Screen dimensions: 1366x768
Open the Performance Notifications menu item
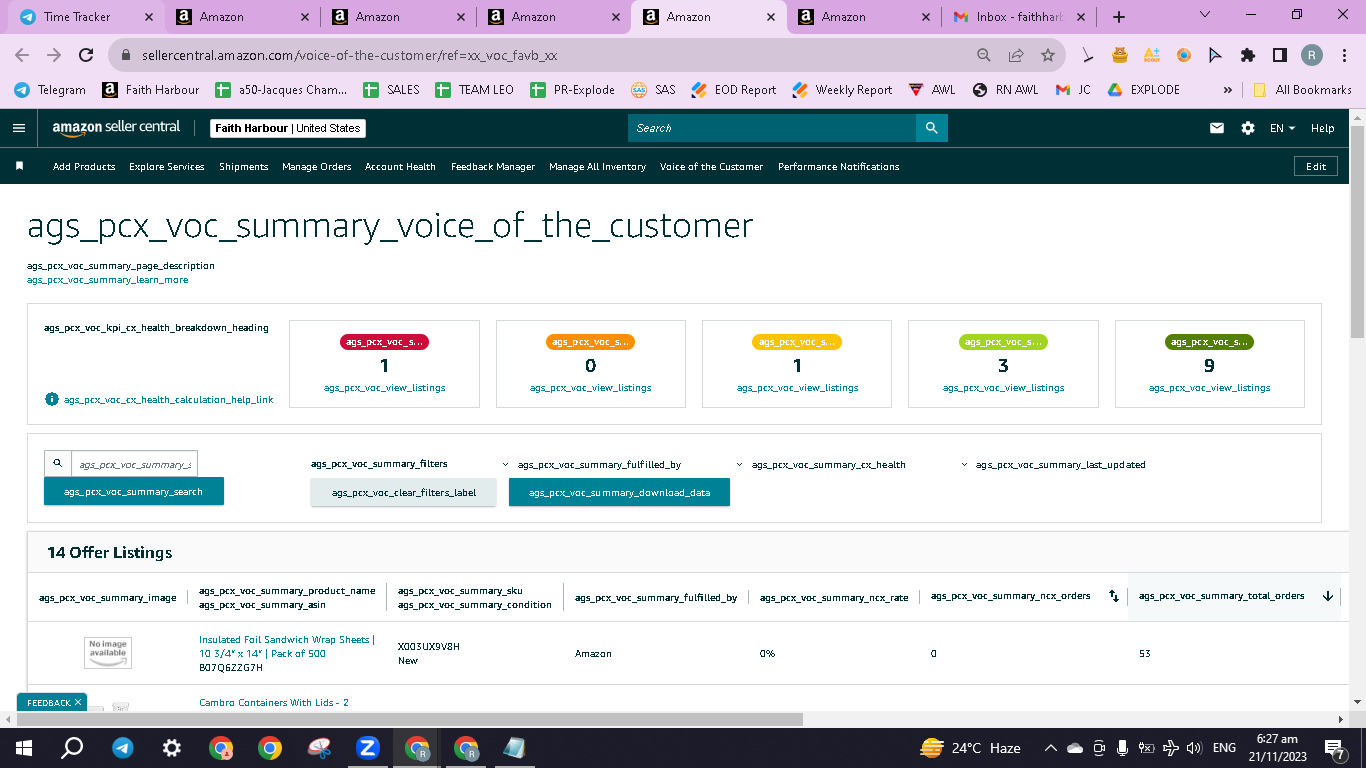tap(839, 167)
